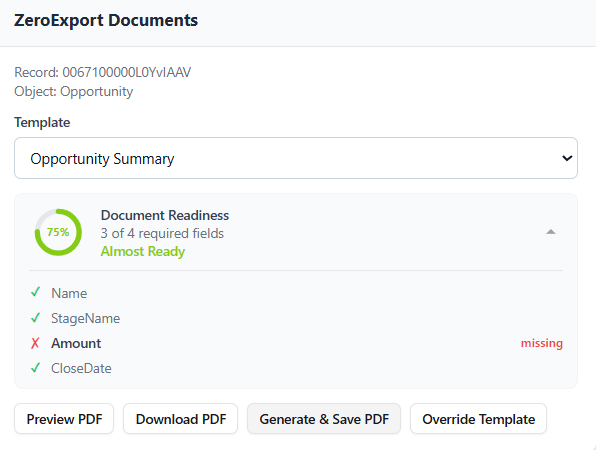Screen dimensions: 596x450
Task: Click the green checkmark beside StageName
Action: point(35,318)
